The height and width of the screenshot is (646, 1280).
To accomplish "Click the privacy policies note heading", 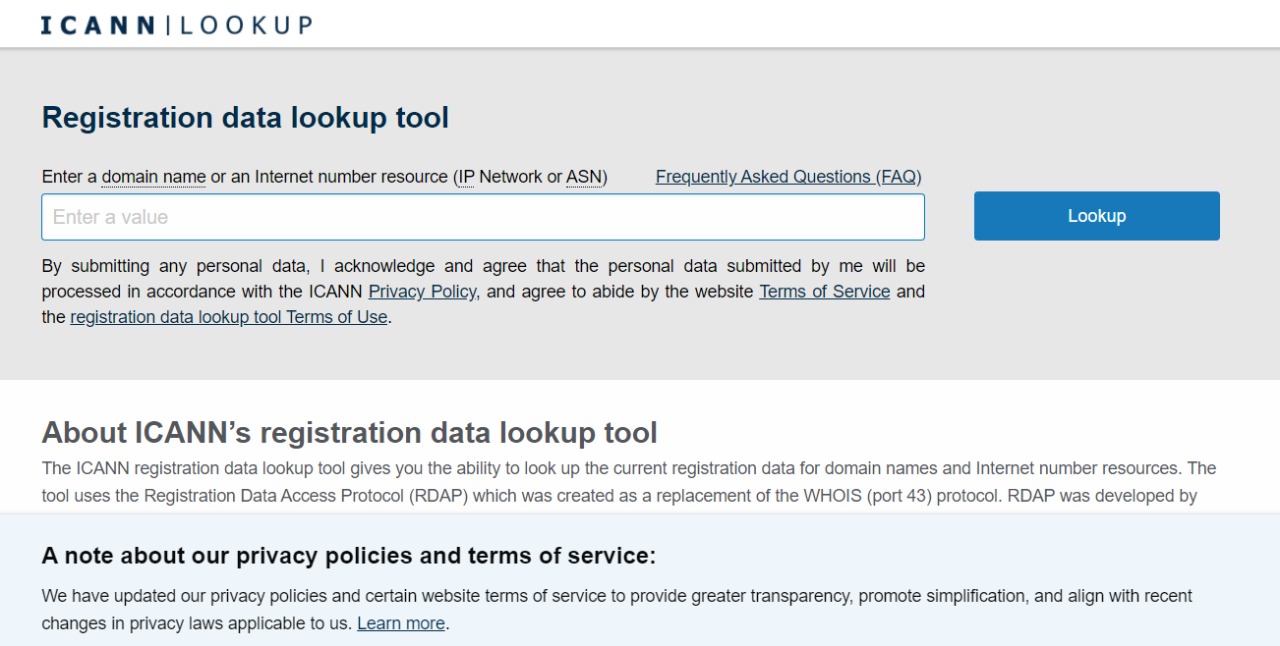I will 348,556.
